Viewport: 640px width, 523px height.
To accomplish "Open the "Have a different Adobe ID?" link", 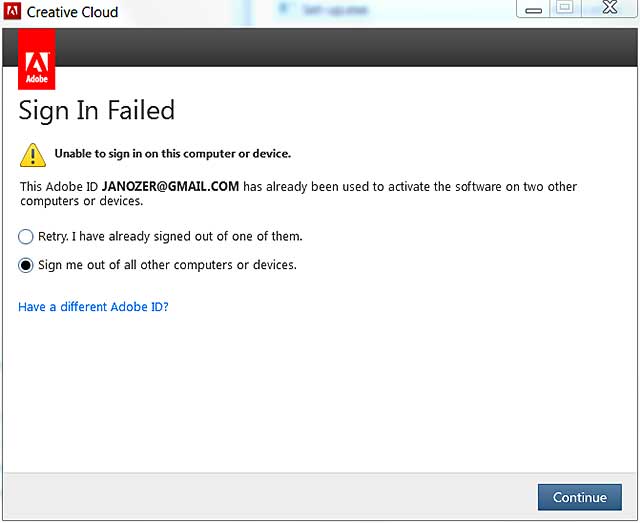I will pos(93,307).
